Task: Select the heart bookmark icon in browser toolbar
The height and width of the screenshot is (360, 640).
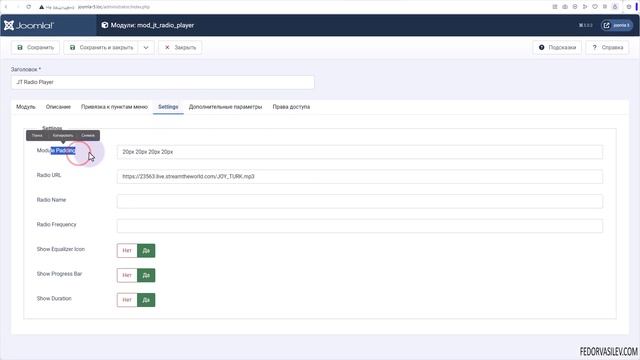Action: tap(595, 7)
